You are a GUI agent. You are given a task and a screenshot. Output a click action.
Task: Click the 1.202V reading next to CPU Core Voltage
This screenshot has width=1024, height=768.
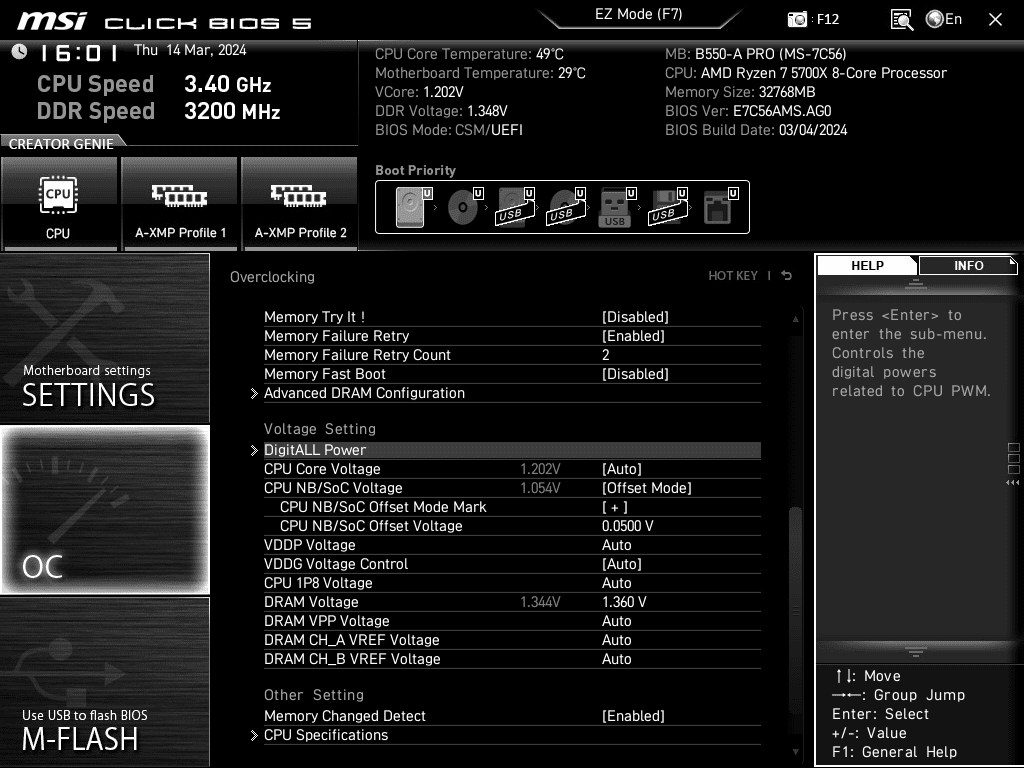click(540, 469)
